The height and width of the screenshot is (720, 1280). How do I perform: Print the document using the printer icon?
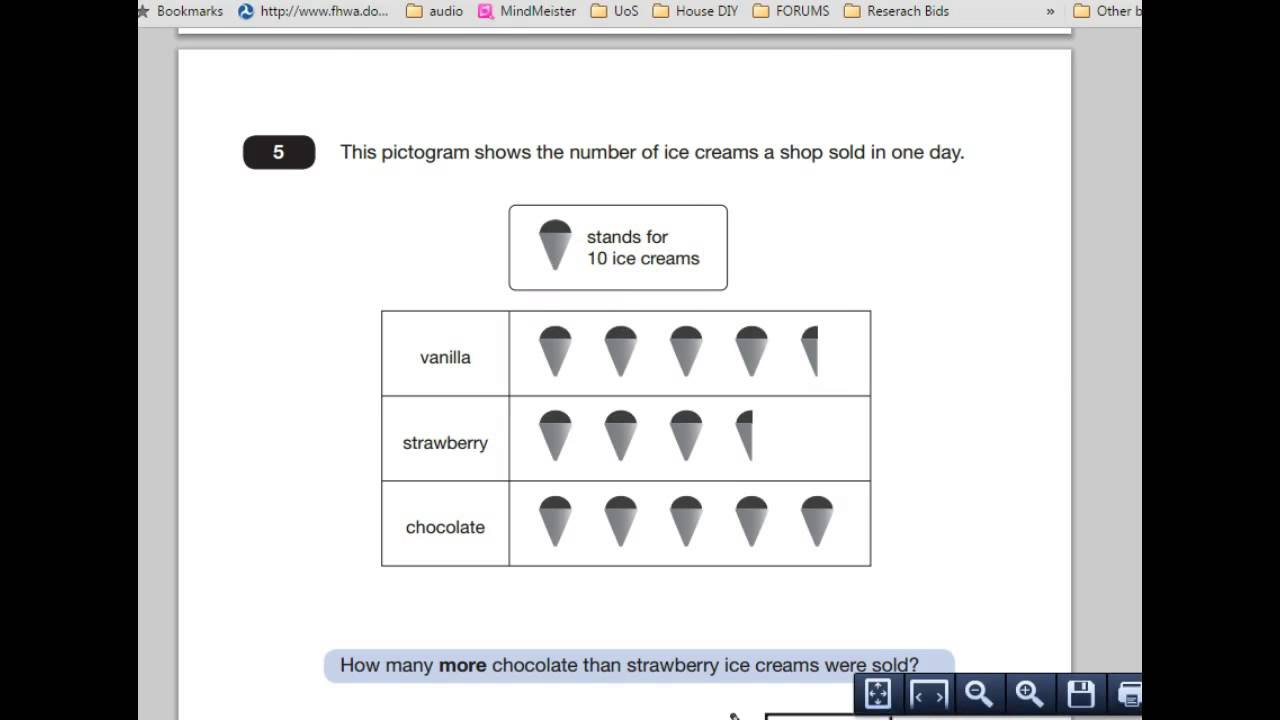[1129, 693]
